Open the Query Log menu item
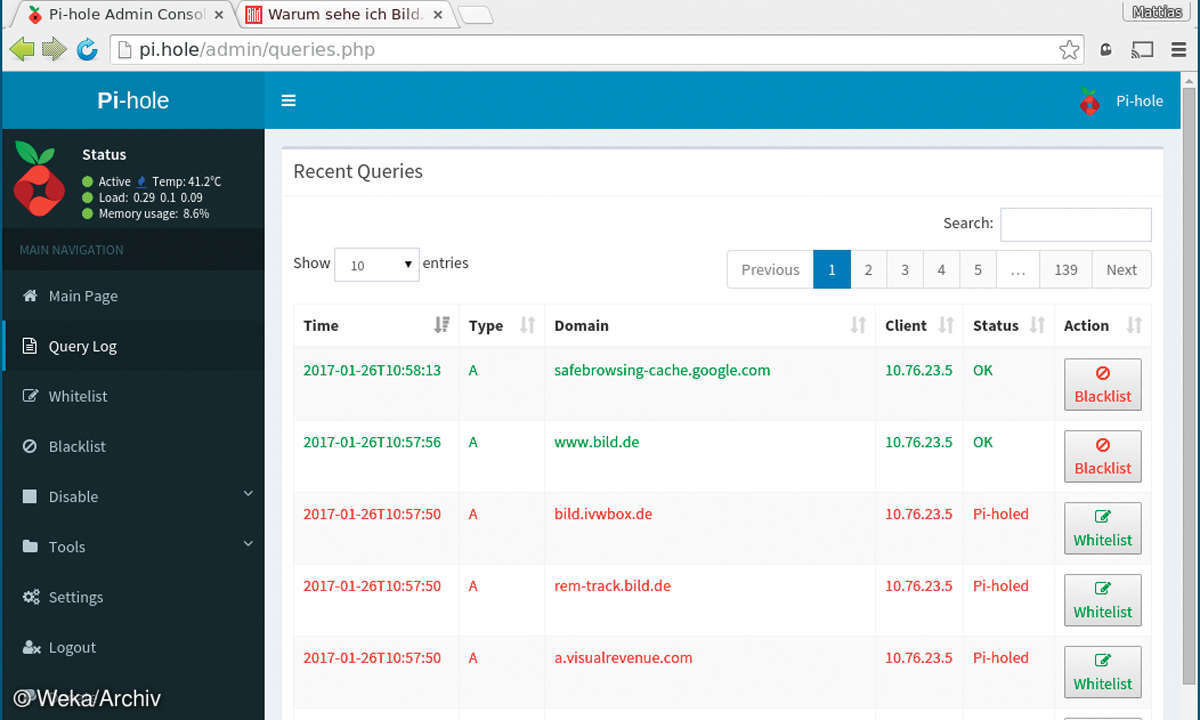This screenshot has height=720, width=1200. coord(133,346)
